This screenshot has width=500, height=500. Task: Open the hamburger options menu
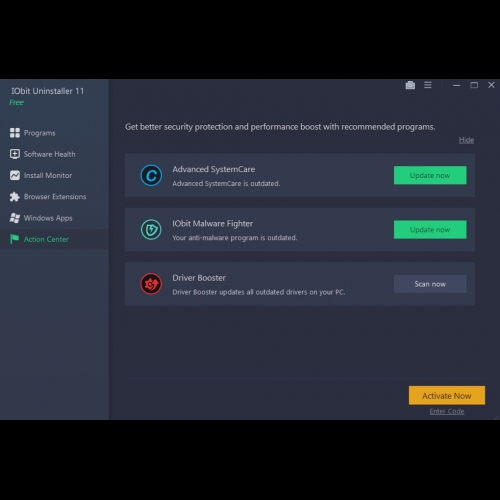(x=428, y=85)
